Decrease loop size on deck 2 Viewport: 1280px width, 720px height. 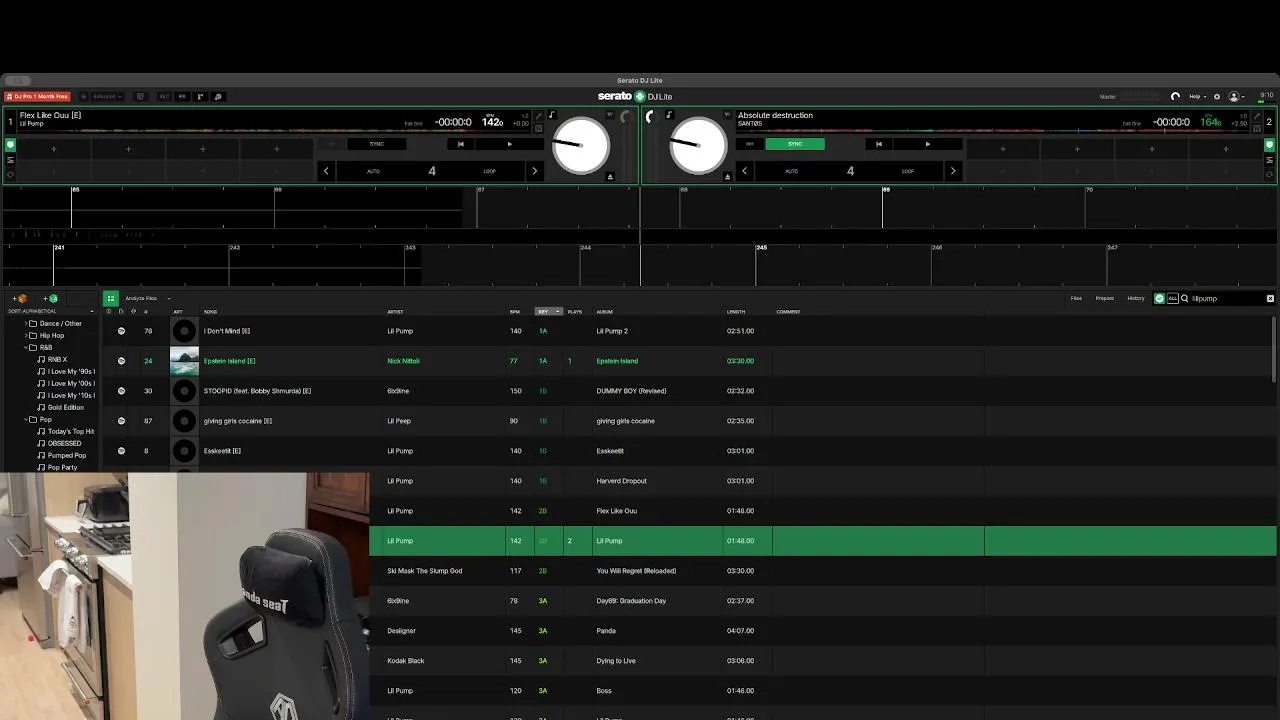(744, 171)
